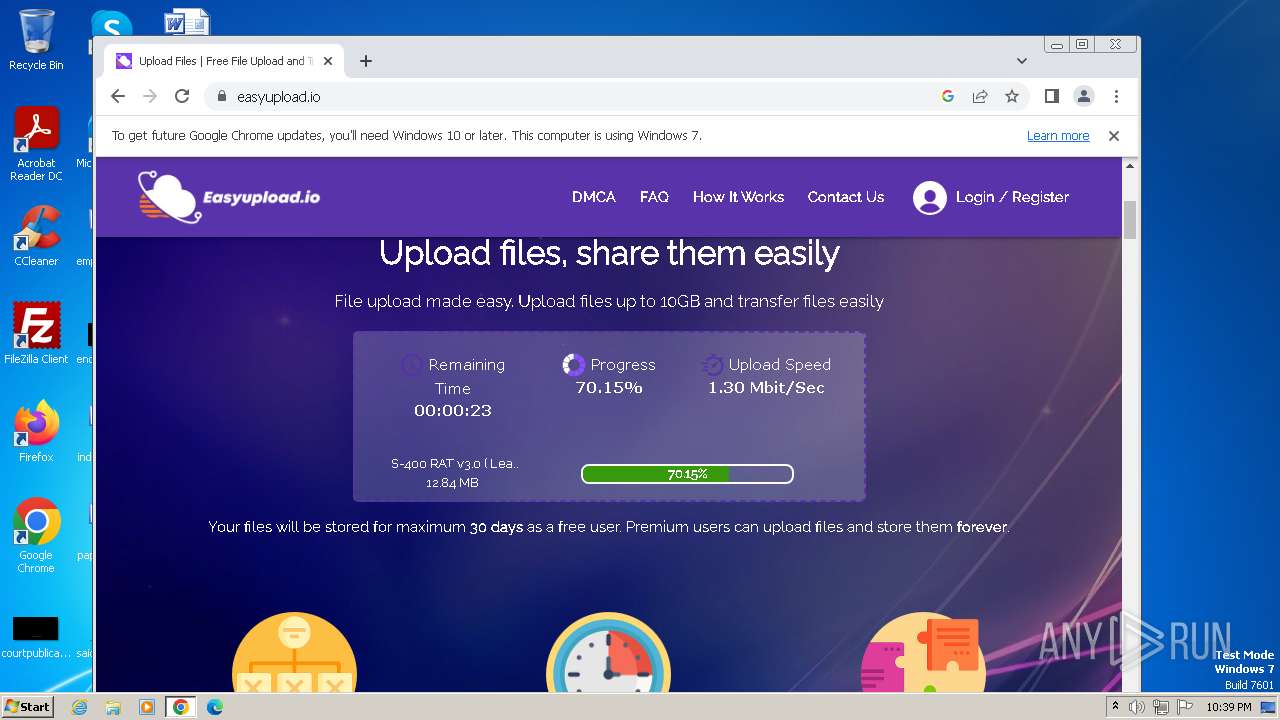The image size is (1280, 720).
Task: Open Acrobat Reader DC desktop shortcut
Action: 36,145
